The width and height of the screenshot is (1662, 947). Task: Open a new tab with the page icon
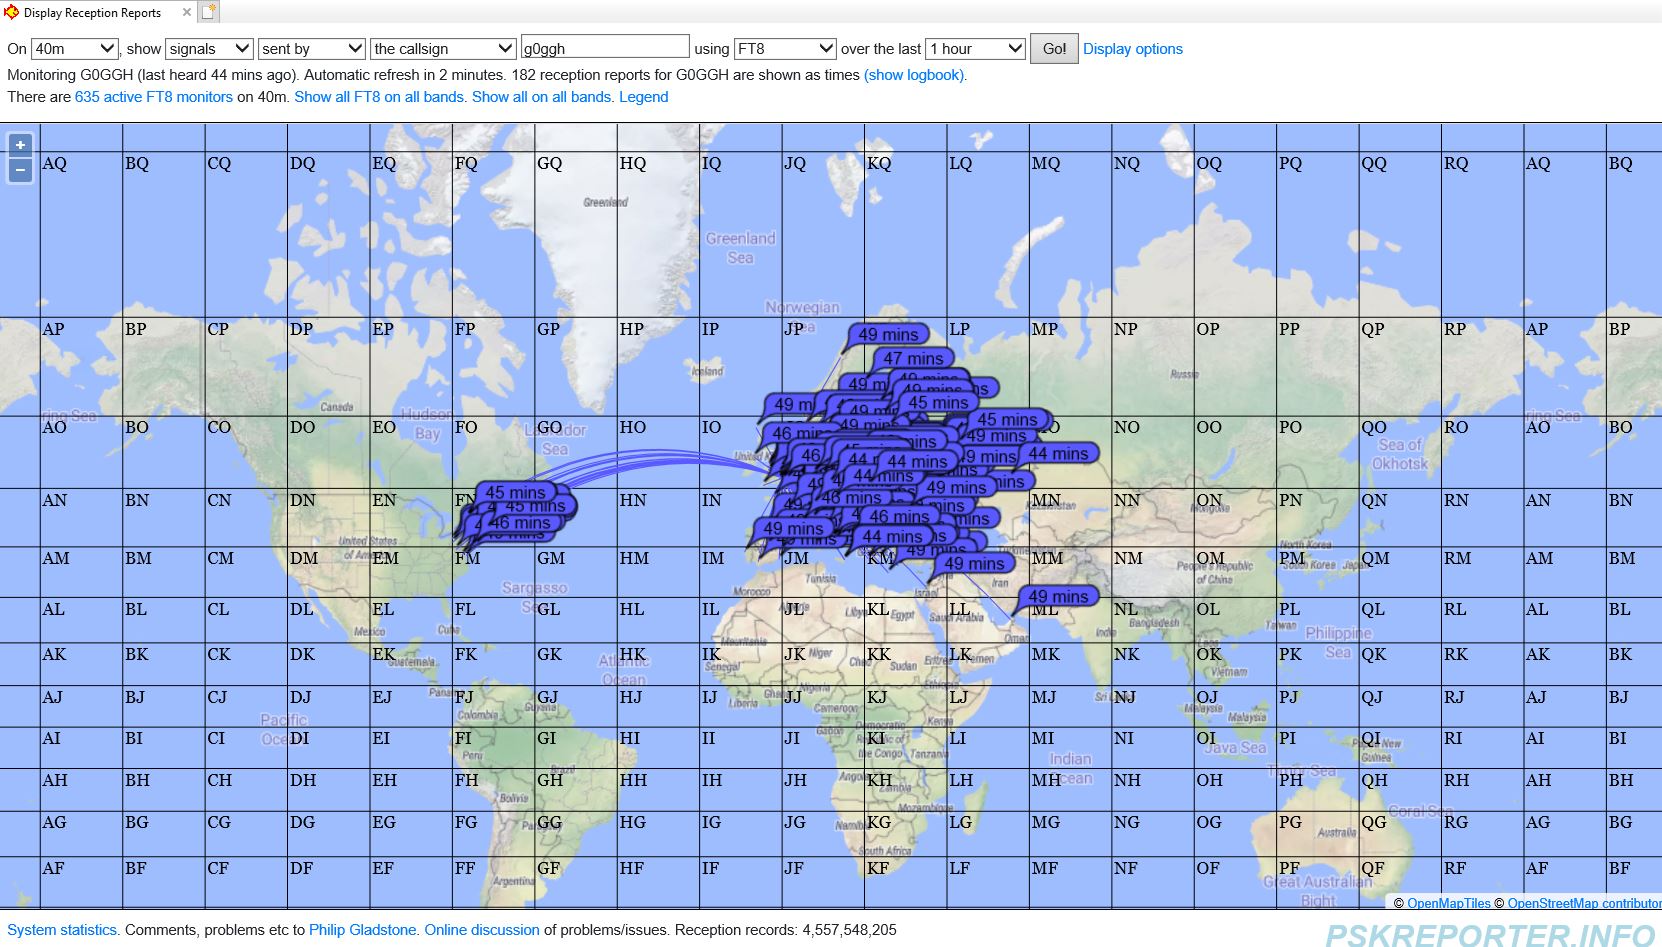point(208,12)
